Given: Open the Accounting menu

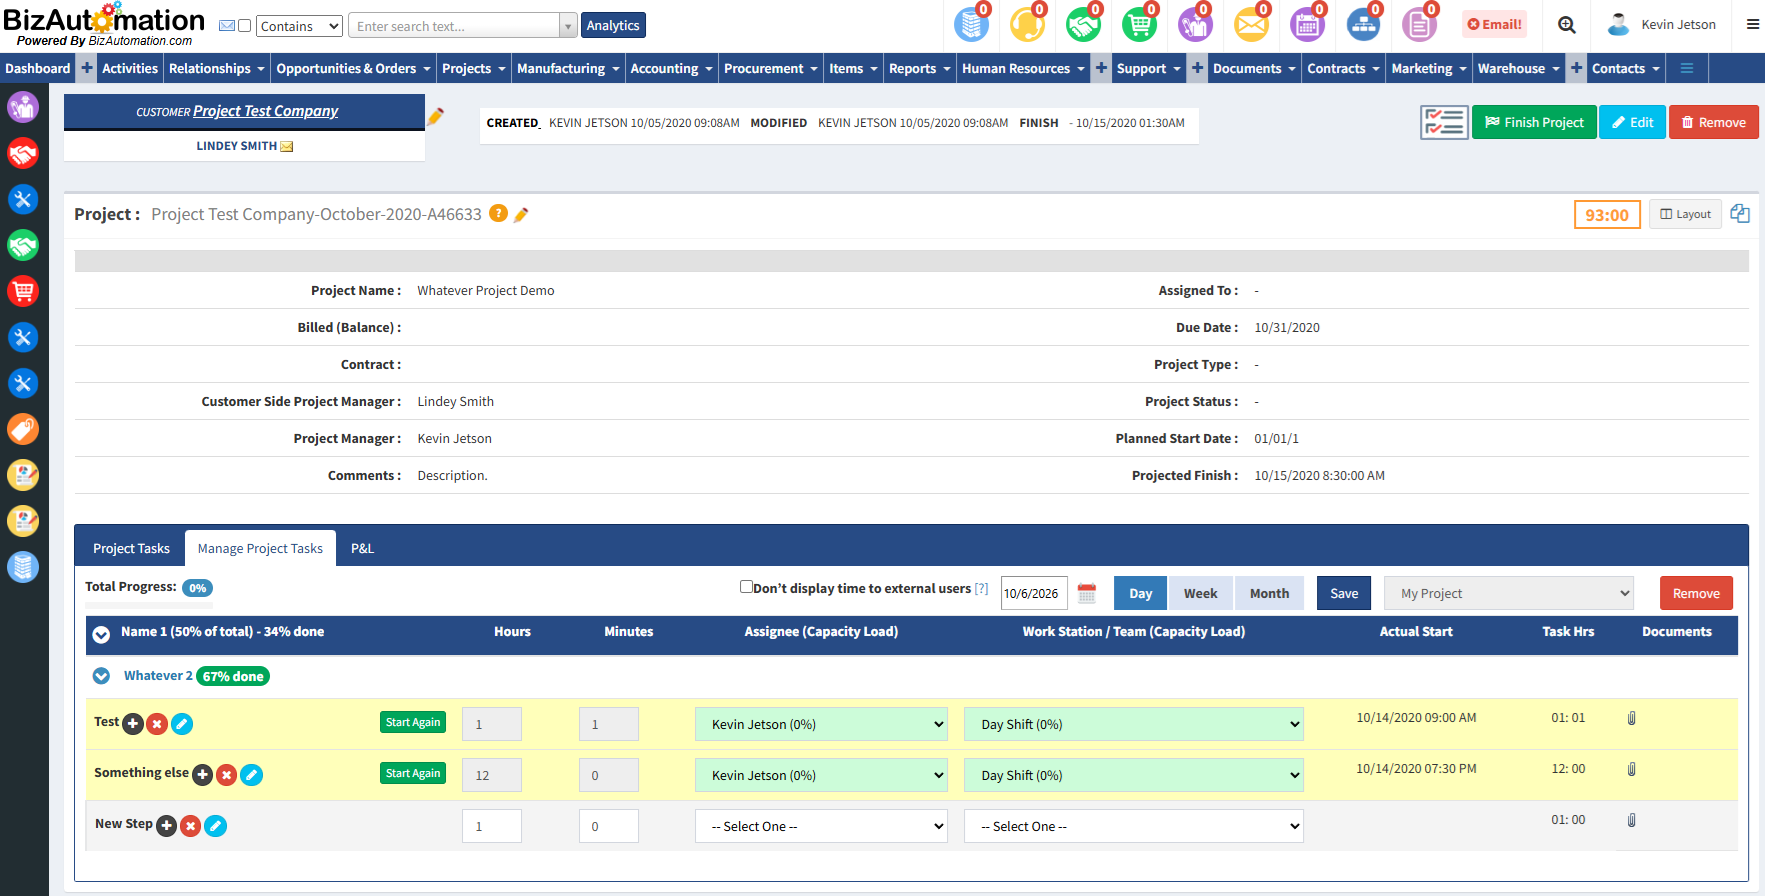Looking at the screenshot, I should 671,68.
